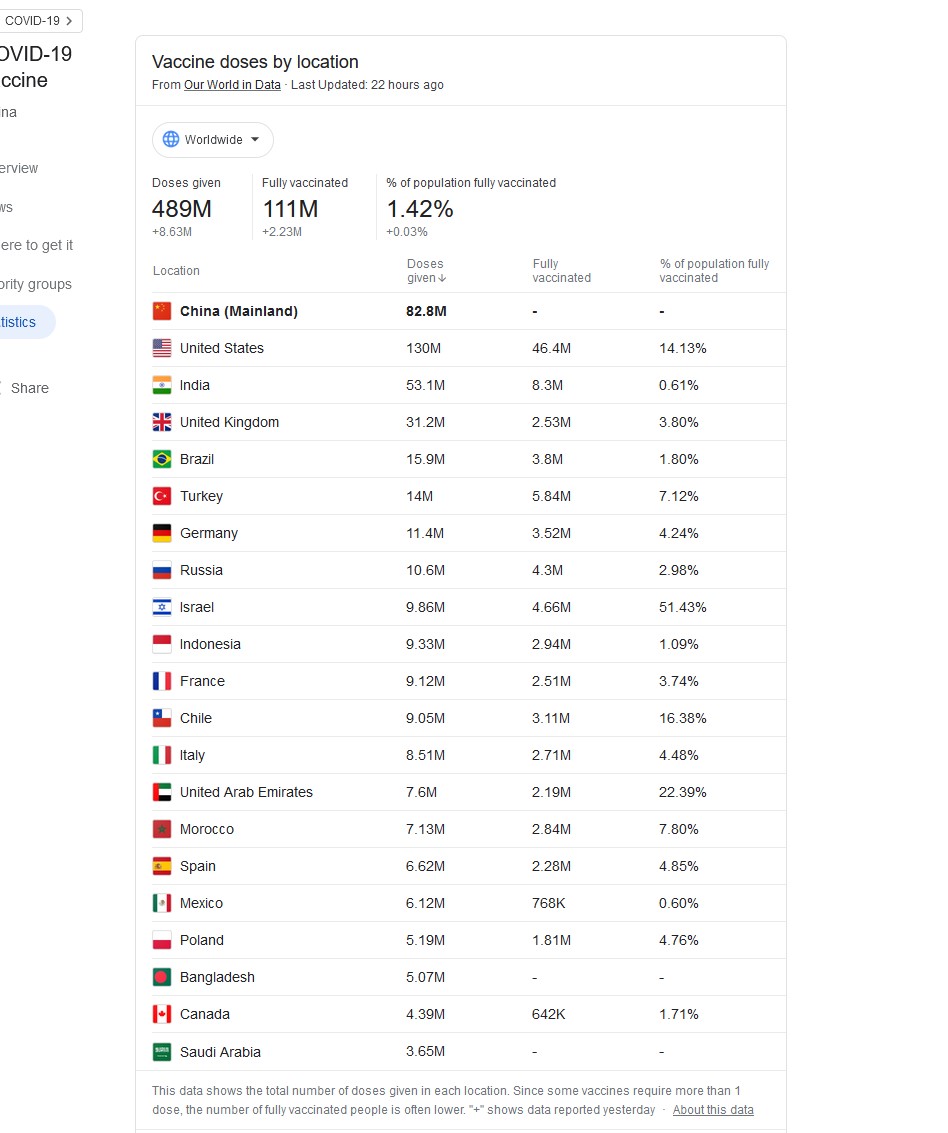The height and width of the screenshot is (1133, 948).
Task: Click the India flag icon
Action: coord(162,385)
